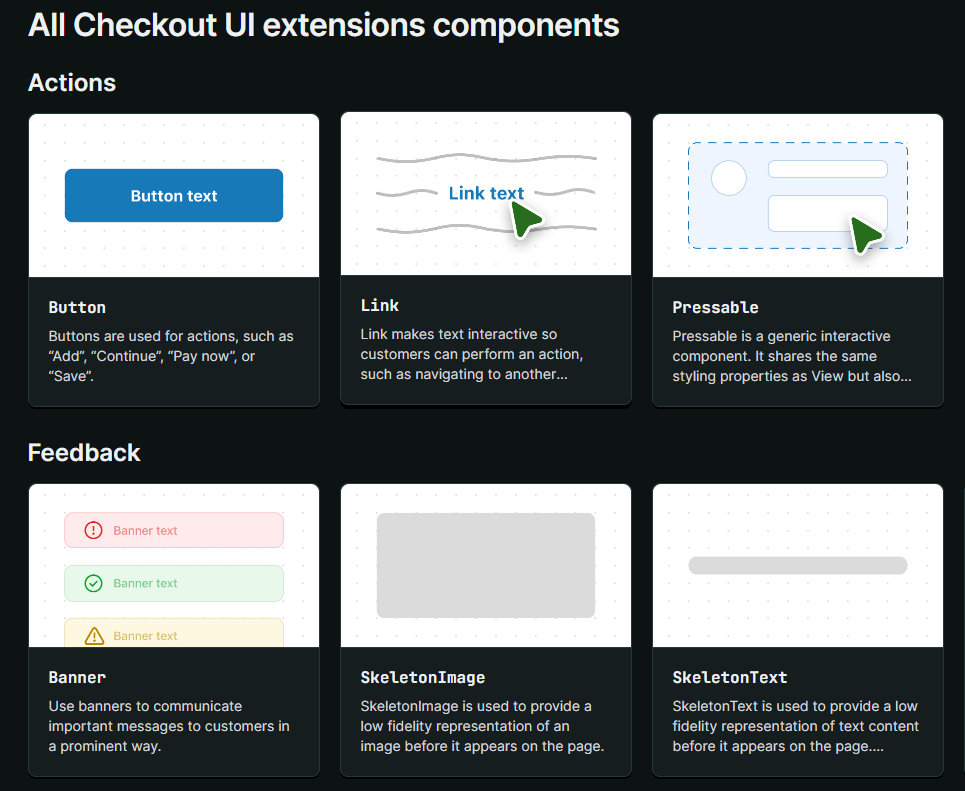The width and height of the screenshot is (965, 791).
Task: Click the Pressable description text
Action: [x=792, y=356]
